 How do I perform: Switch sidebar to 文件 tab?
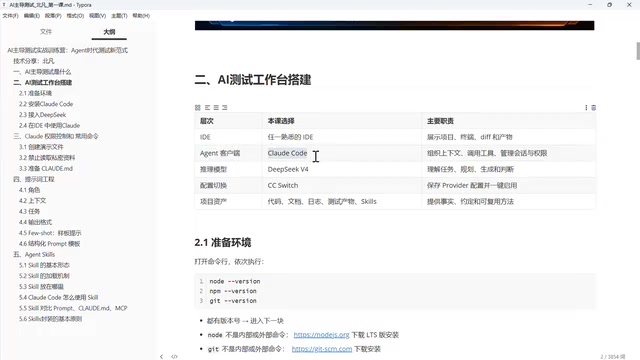(46, 31)
